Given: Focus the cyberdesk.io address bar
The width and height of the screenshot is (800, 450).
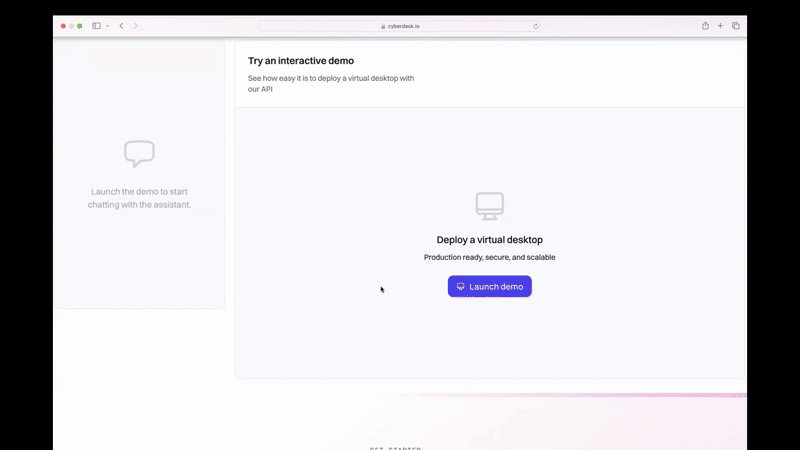Looking at the screenshot, I should [x=400, y=26].
